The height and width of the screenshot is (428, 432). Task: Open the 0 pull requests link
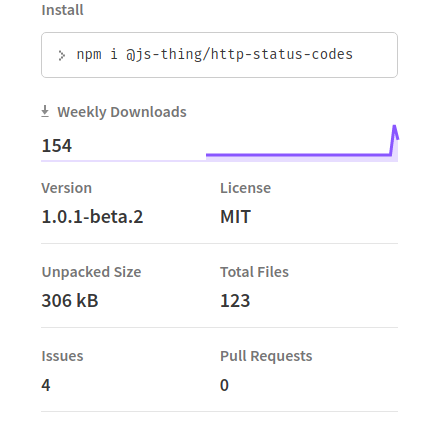pyautogui.click(x=224, y=385)
